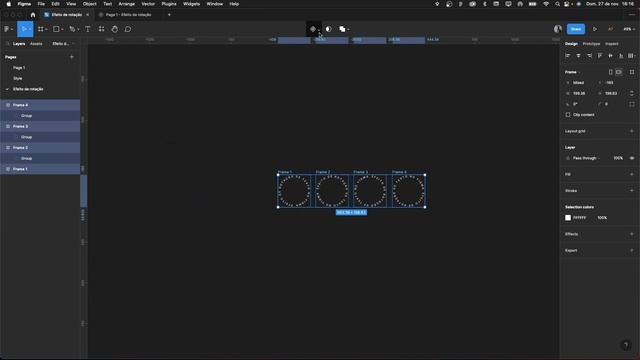Set frame to portrait orientation
The image size is (640, 360).
(611, 72)
